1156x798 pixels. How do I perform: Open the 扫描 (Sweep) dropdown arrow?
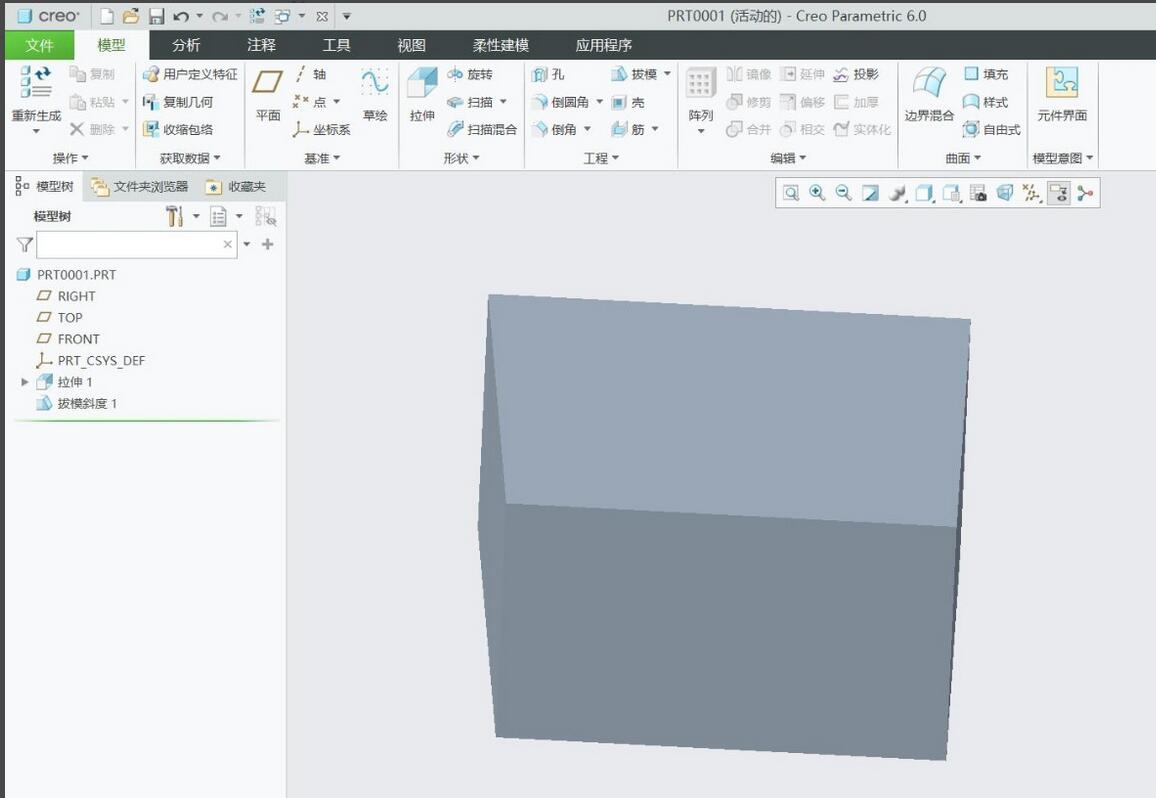click(504, 103)
